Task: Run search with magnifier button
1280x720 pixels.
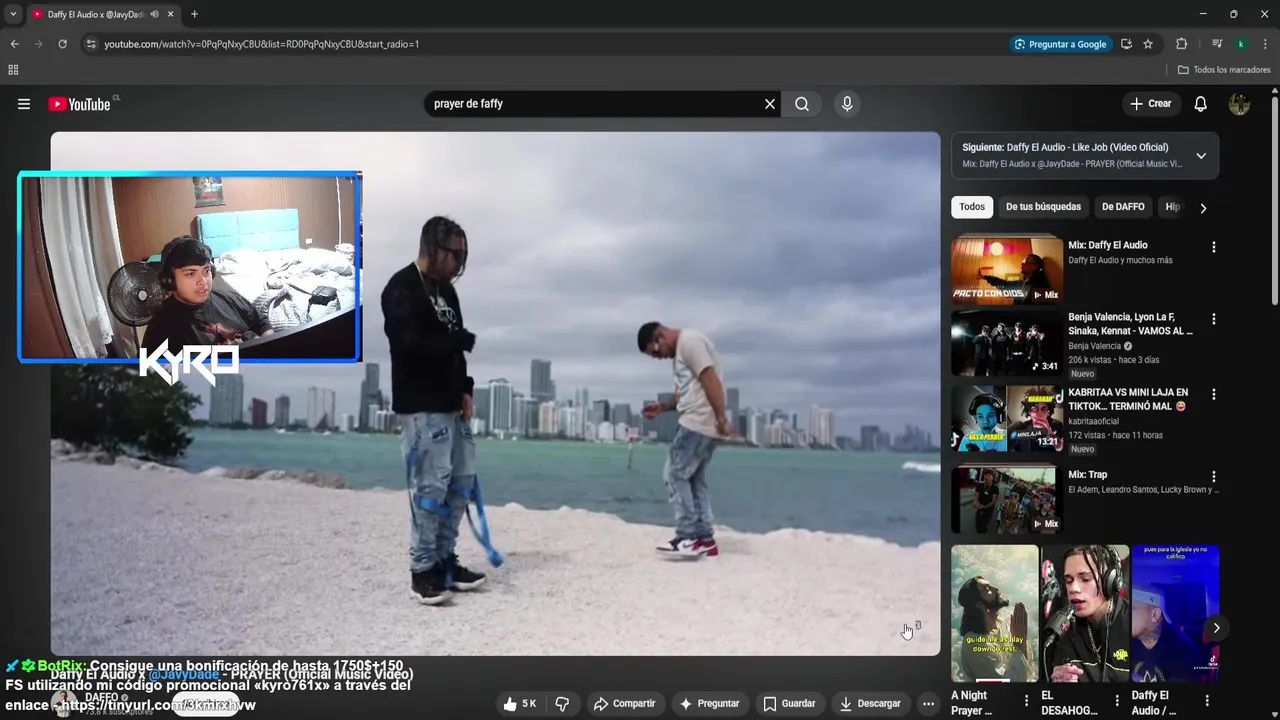Action: (802, 104)
